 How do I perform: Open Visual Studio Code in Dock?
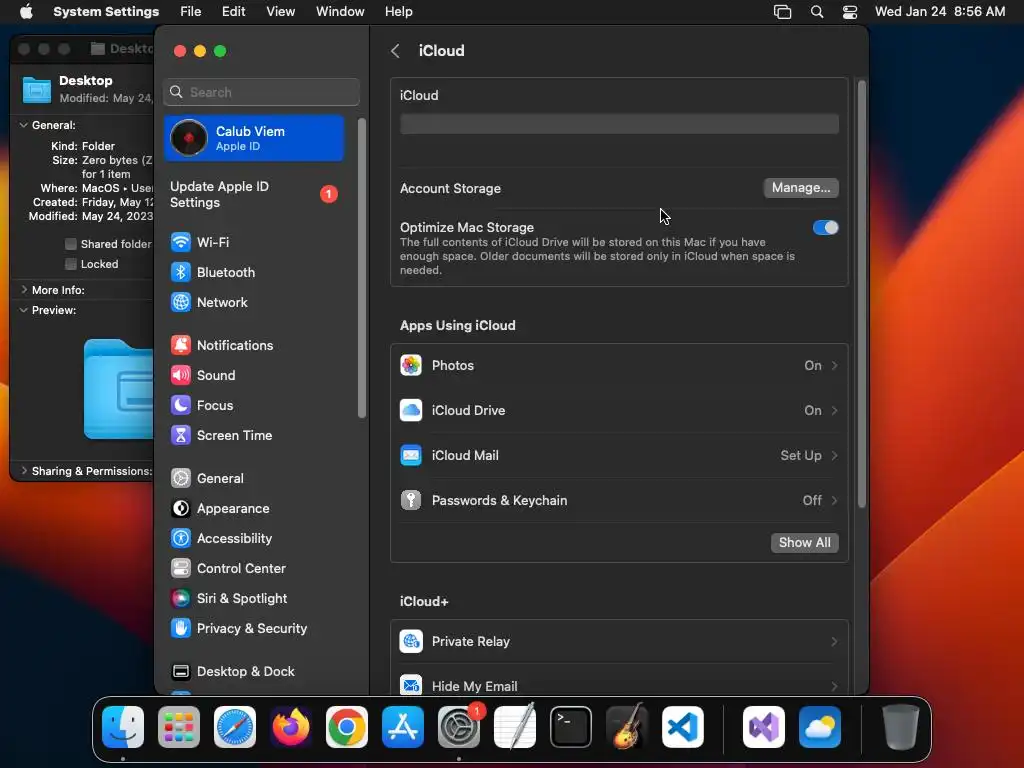point(683,727)
